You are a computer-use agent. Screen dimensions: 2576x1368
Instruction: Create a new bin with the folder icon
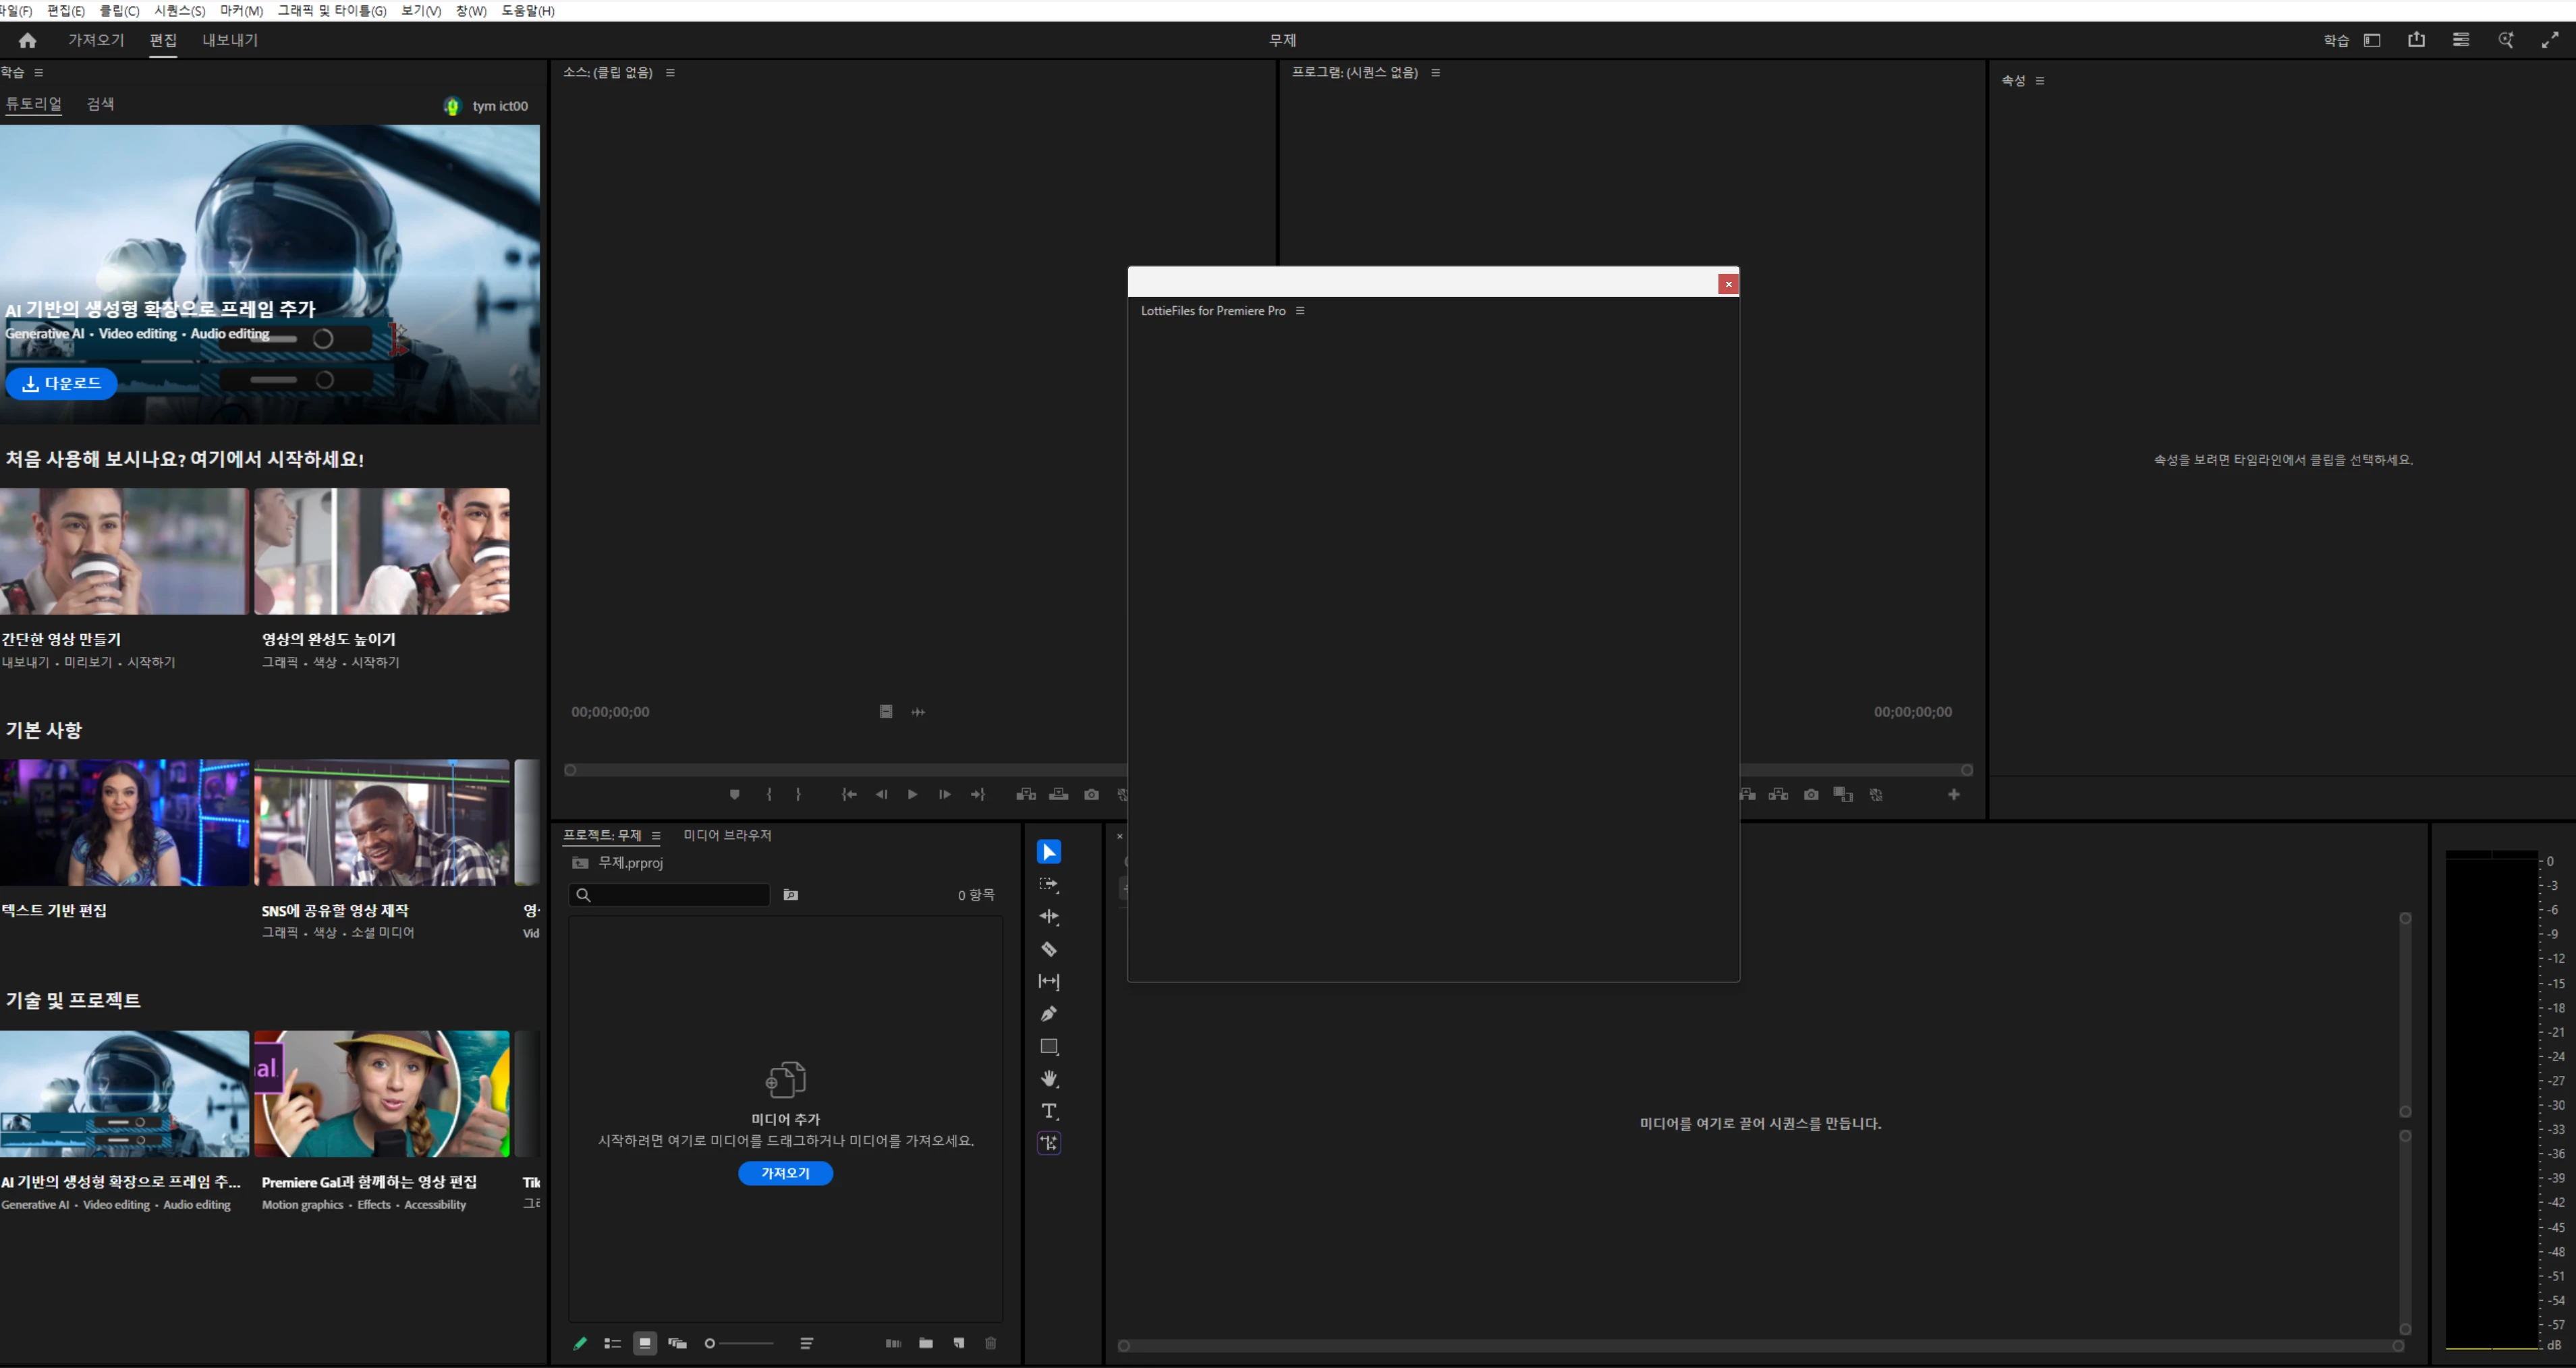(926, 1344)
